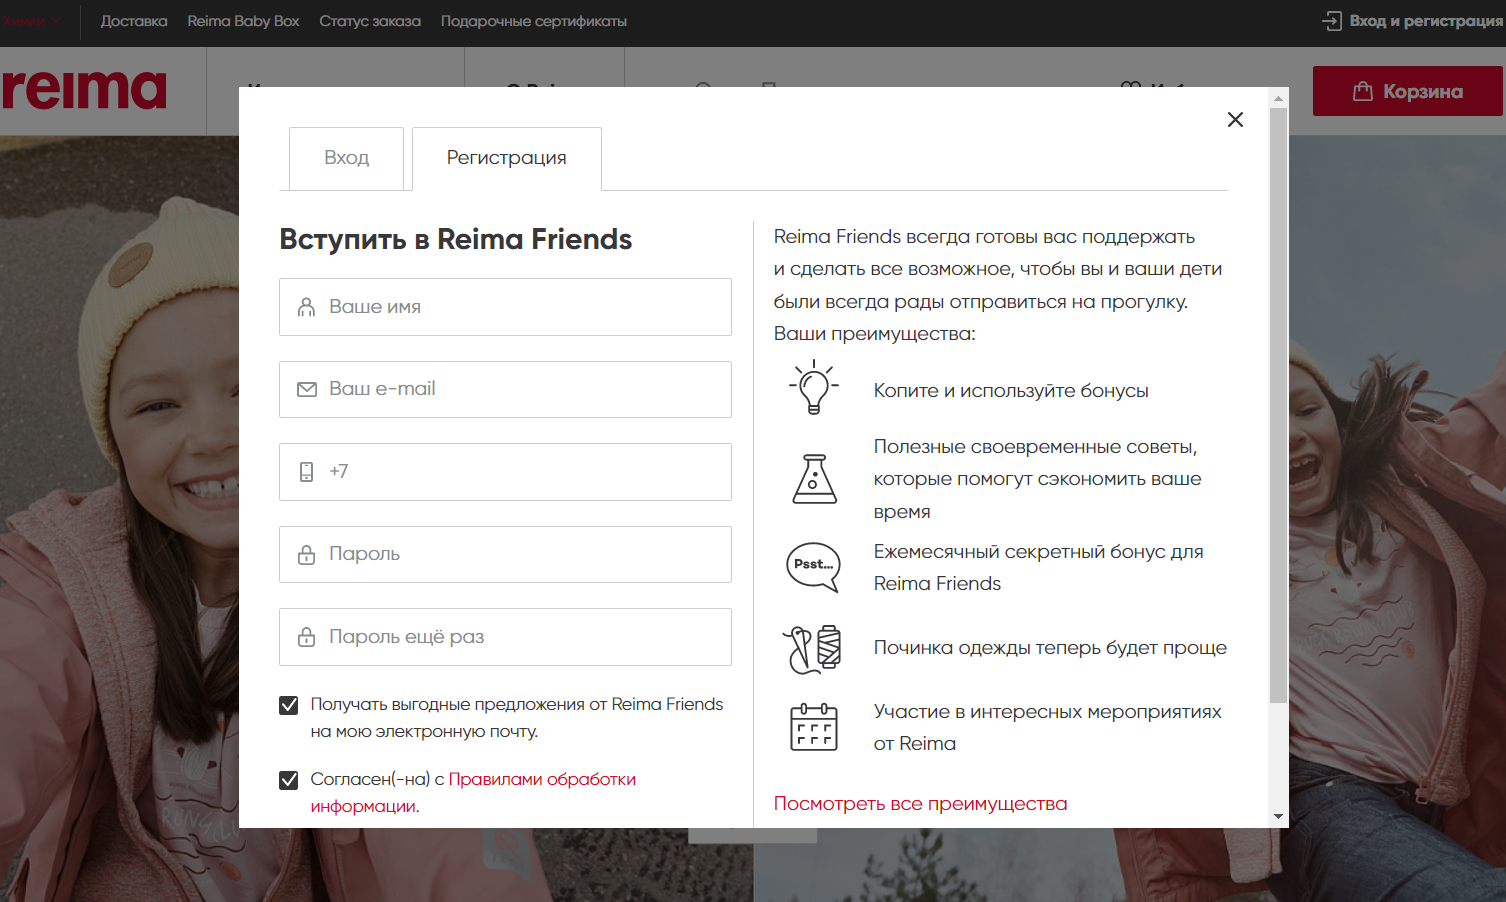This screenshot has width=1506, height=902.
Task: Click the Psst speech bubble icon
Action: coord(814,567)
